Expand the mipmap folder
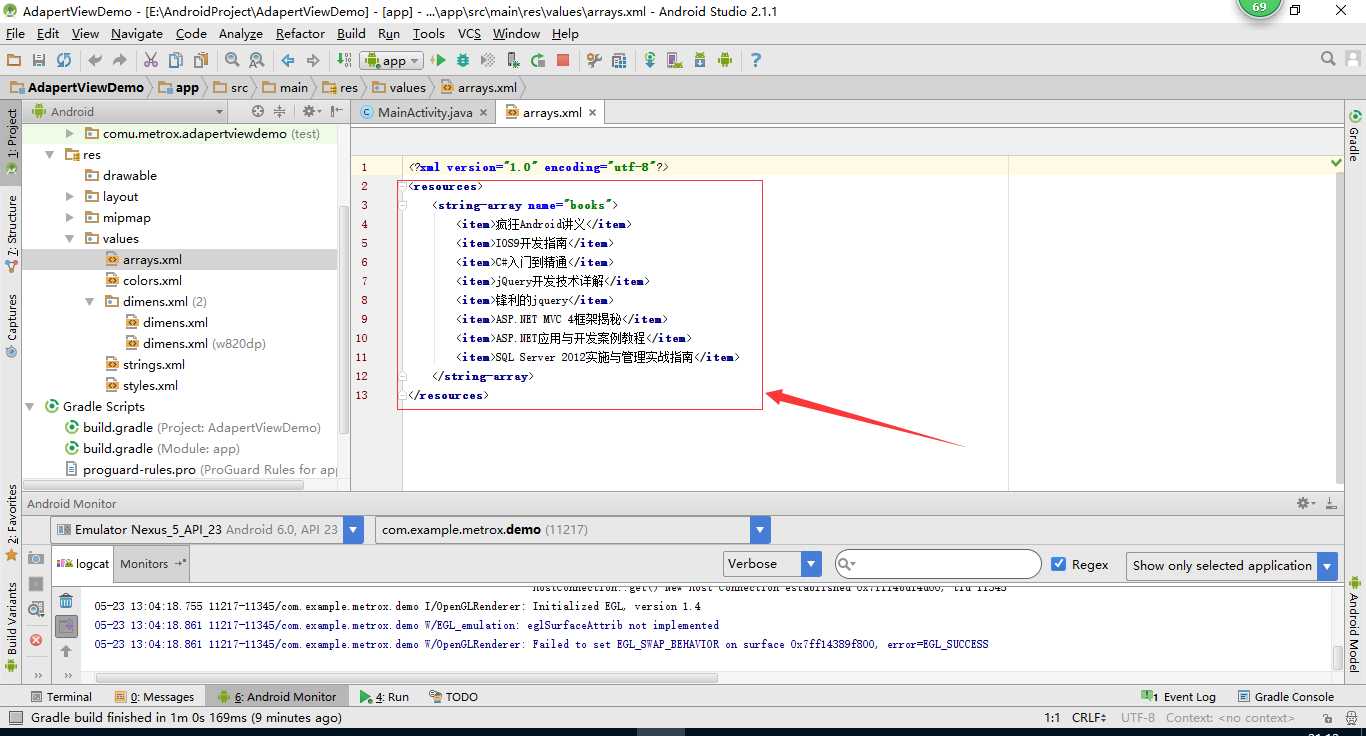The width and height of the screenshot is (1366, 736). coord(70,218)
